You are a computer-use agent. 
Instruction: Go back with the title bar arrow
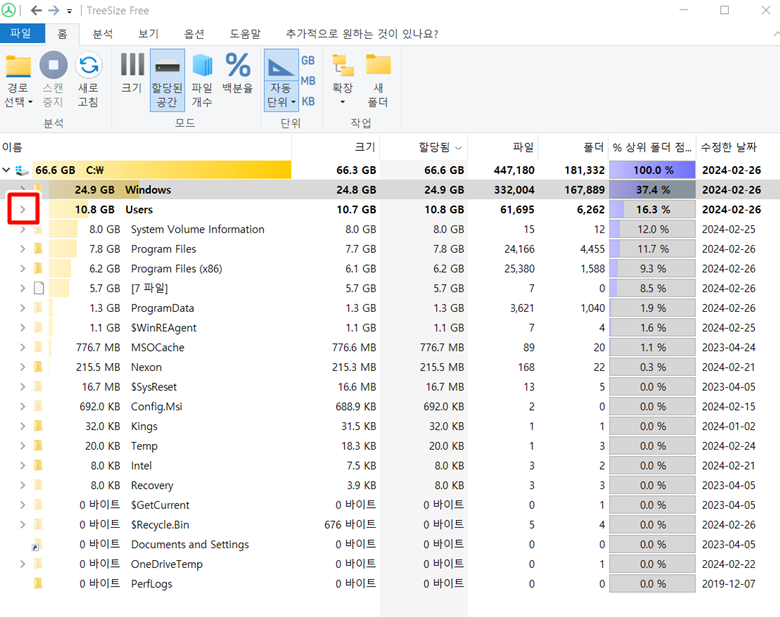(x=36, y=10)
